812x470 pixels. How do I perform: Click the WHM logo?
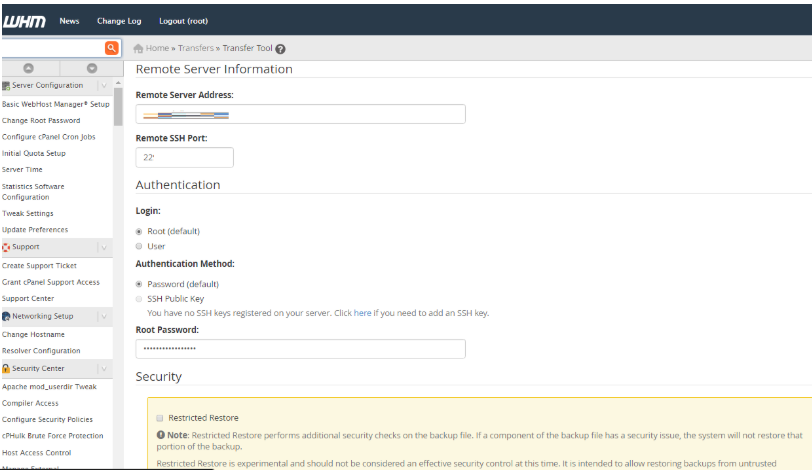23,21
